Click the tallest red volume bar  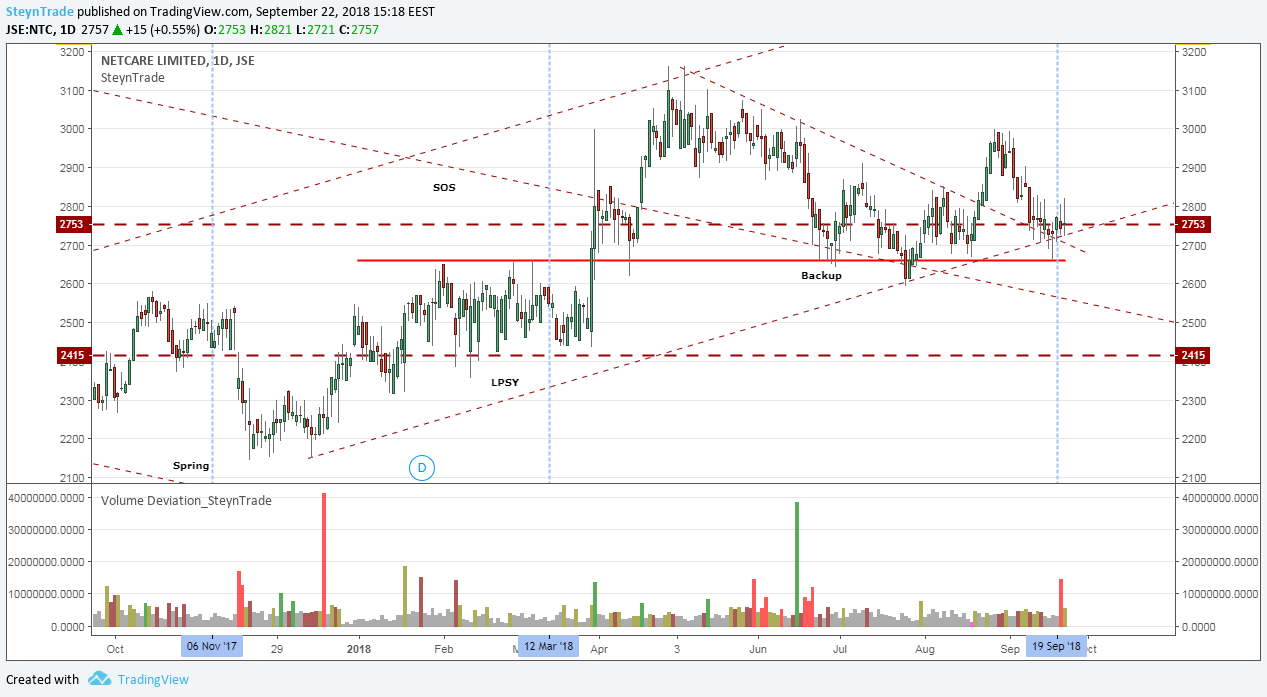tap(324, 560)
